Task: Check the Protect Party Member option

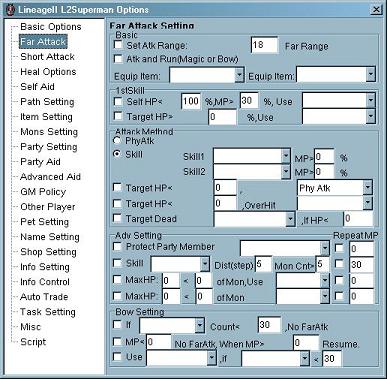Action: (x=117, y=246)
